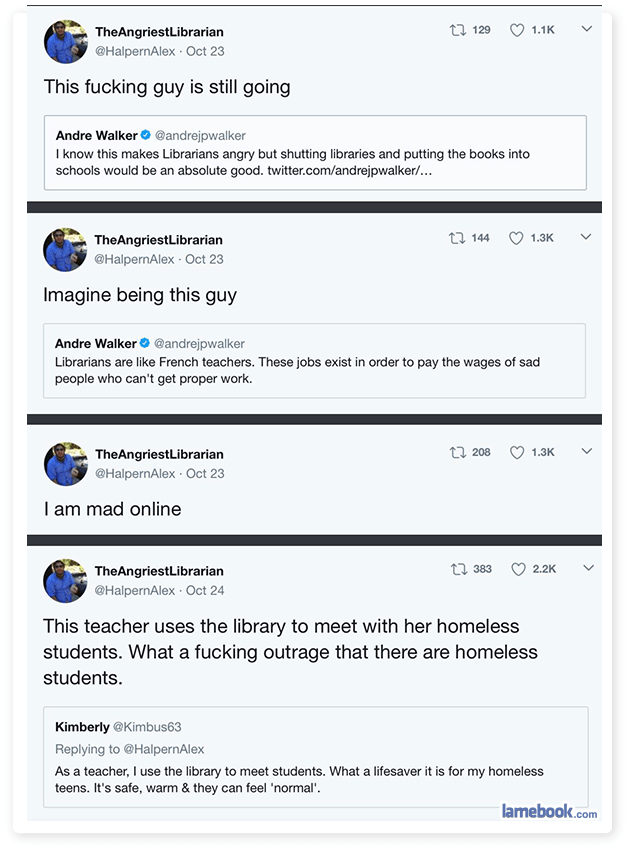Image resolution: width=630 pixels, height=851 pixels.
Task: Open options chevron on 'still going' tweet
Action: (587, 29)
